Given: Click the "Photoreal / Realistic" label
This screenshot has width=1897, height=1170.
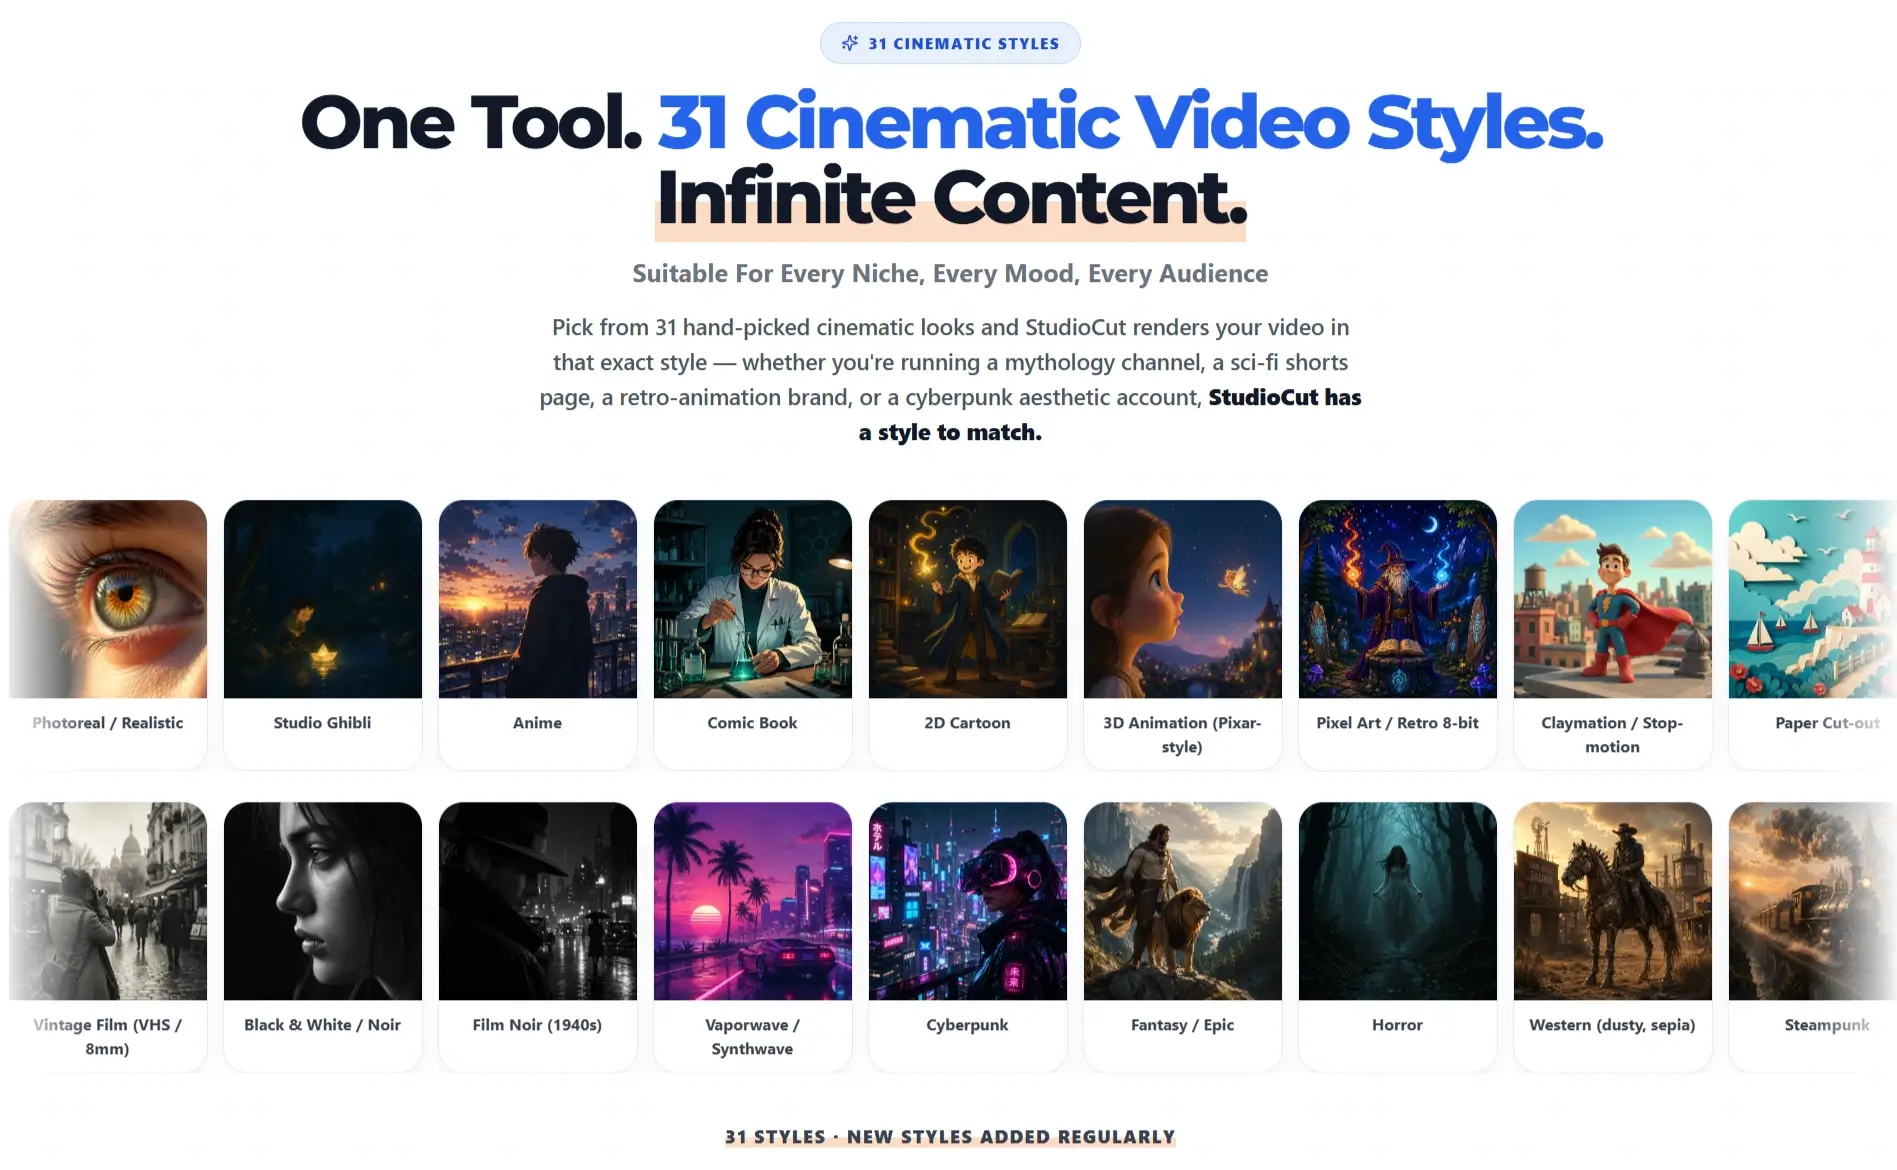Looking at the screenshot, I should pyautogui.click(x=108, y=723).
